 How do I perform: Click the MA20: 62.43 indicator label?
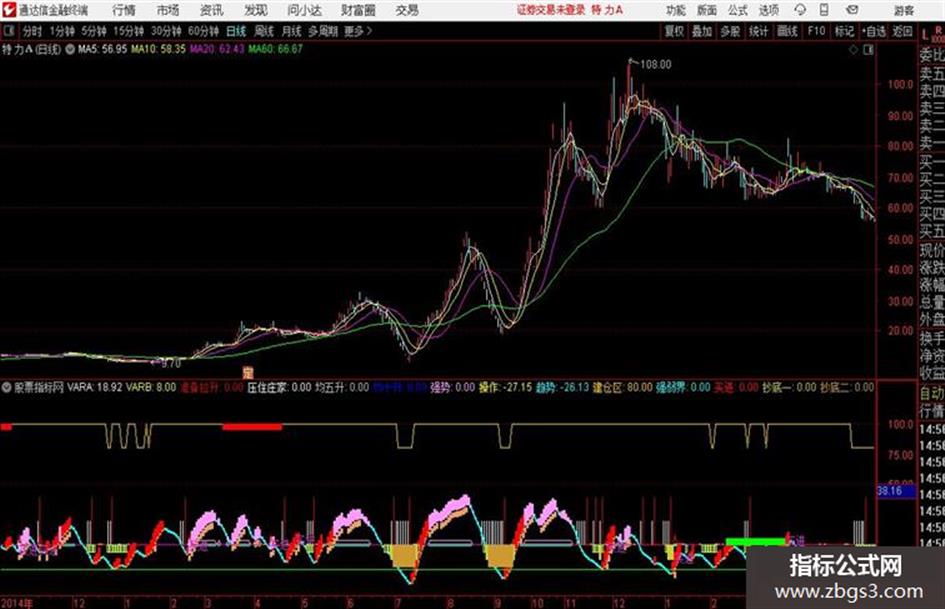[x=217, y=49]
